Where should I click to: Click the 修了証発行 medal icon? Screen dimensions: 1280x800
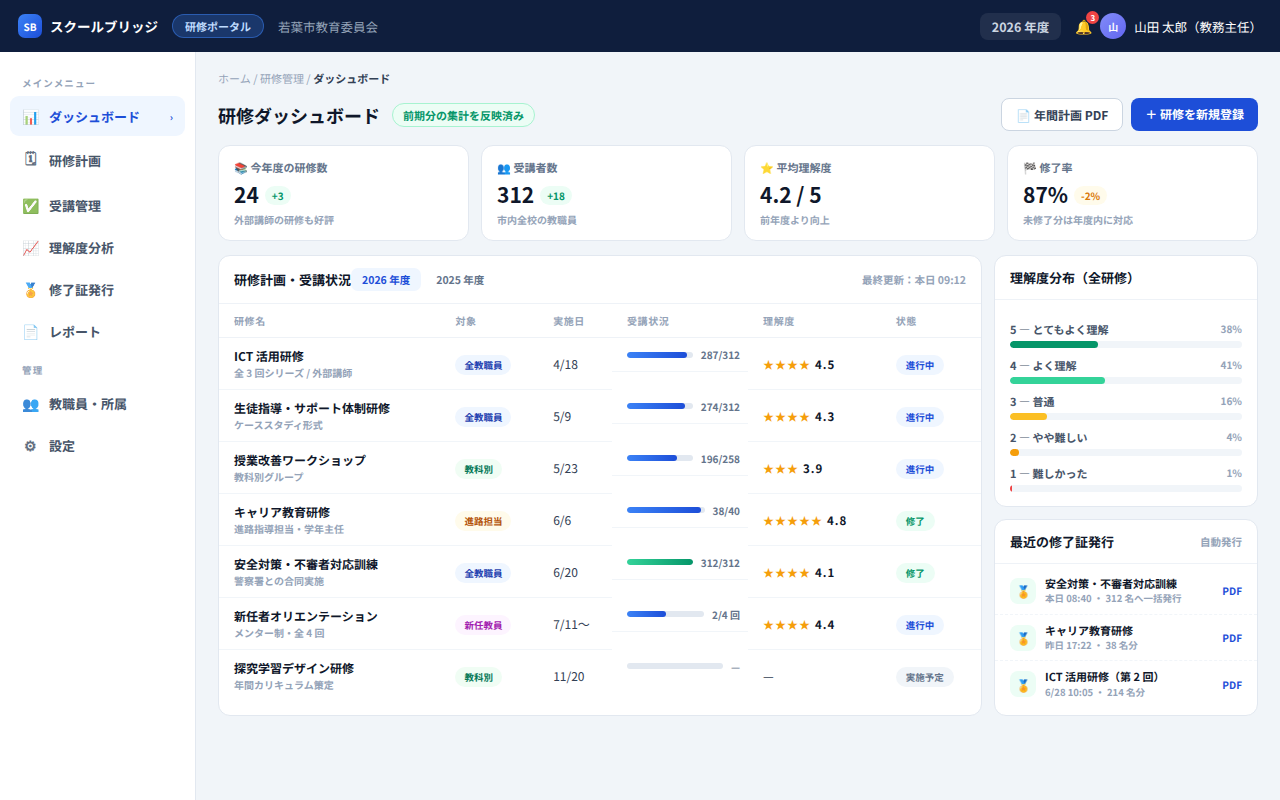point(31,290)
